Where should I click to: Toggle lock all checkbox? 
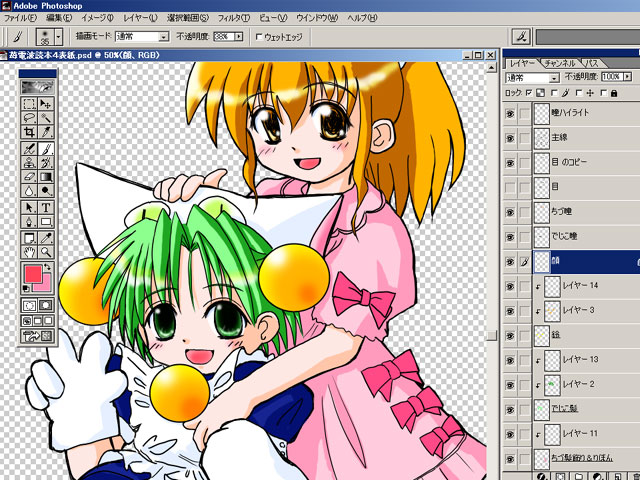tap(604, 93)
